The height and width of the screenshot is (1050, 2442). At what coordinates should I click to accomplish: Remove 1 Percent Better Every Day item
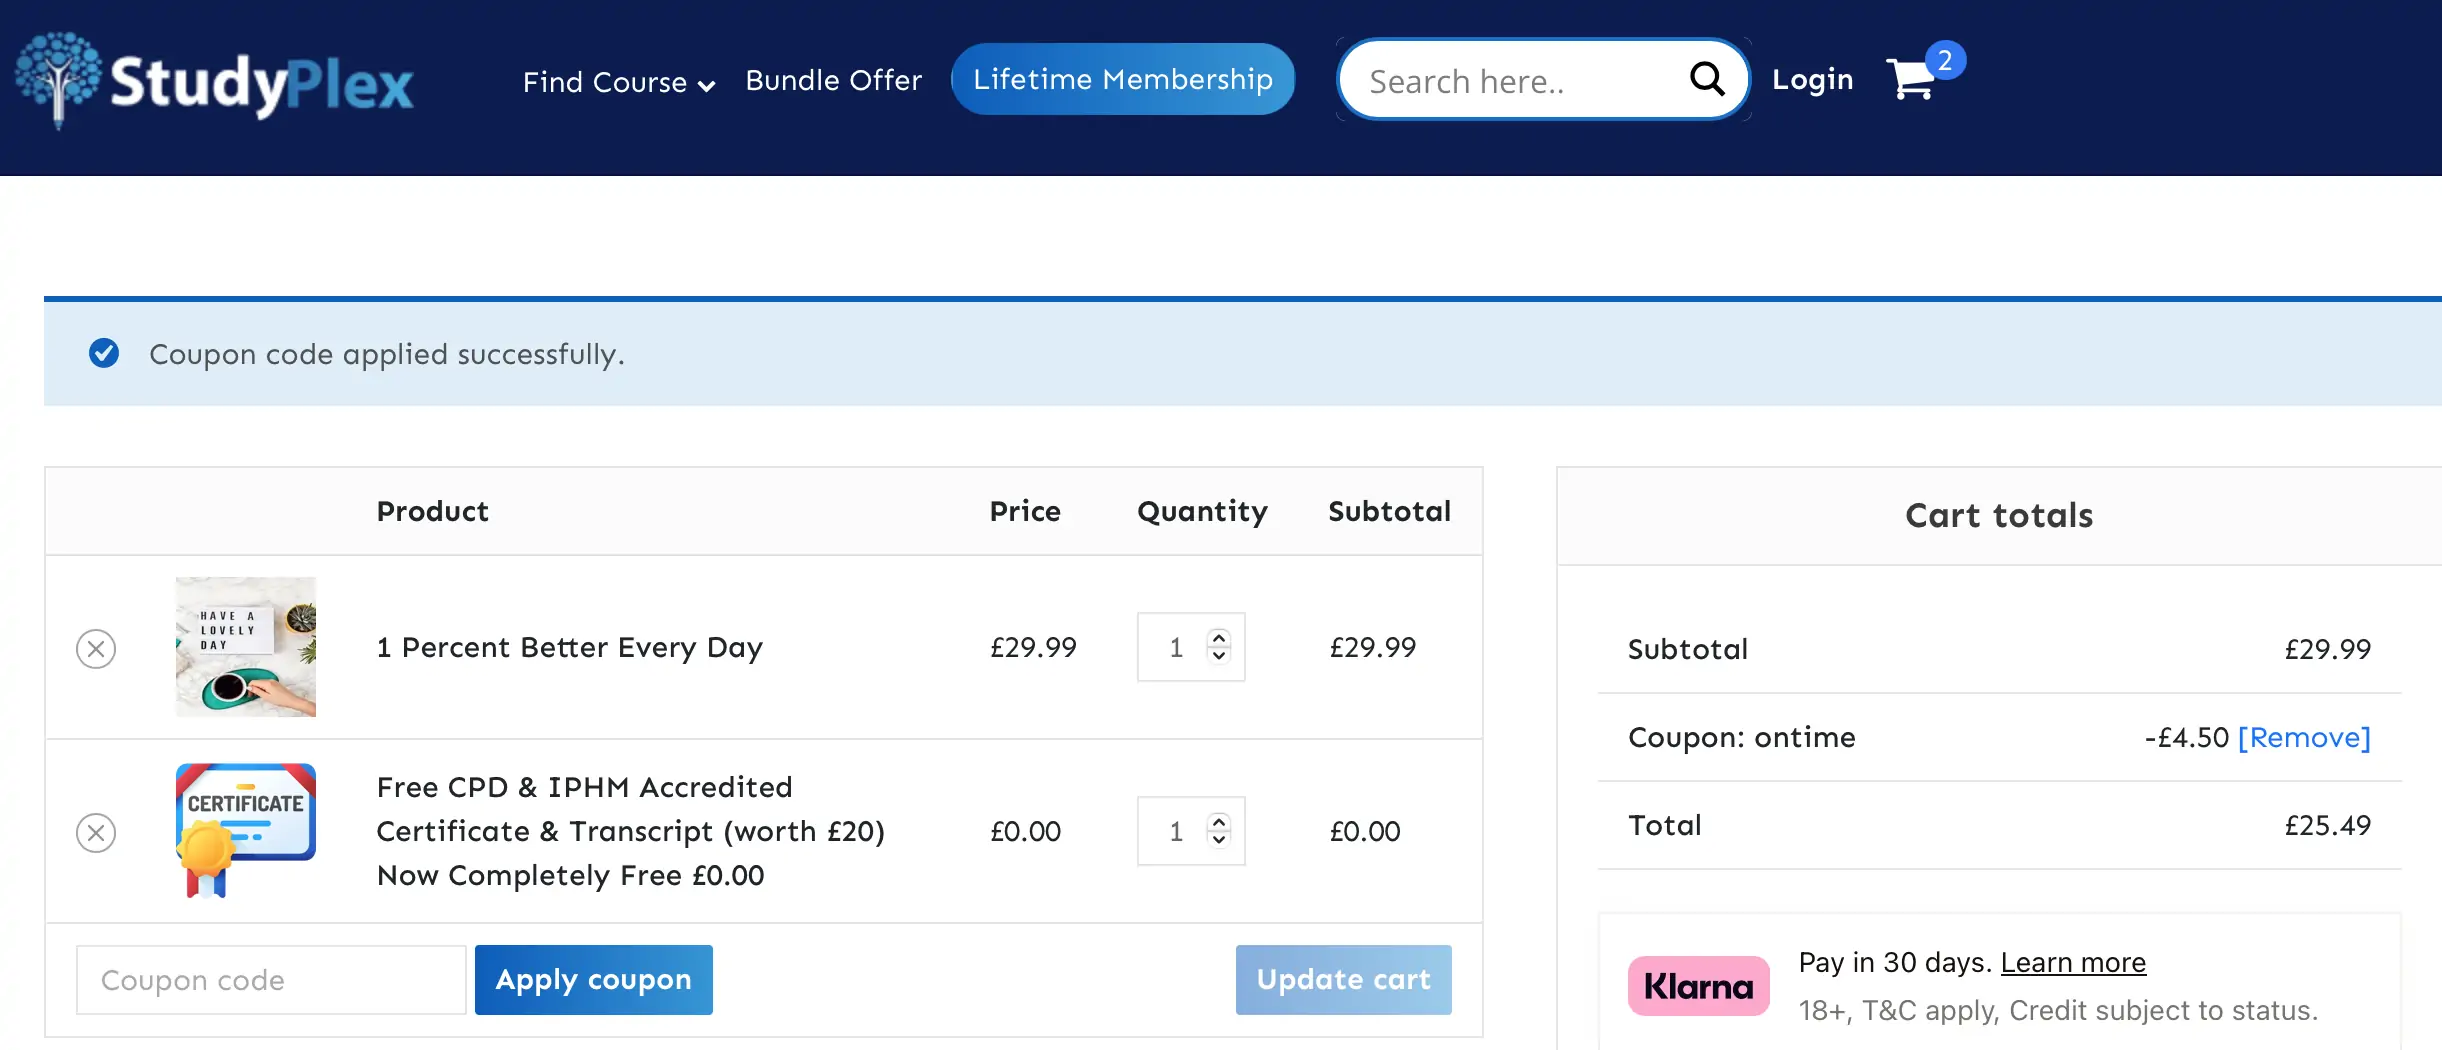pos(96,649)
